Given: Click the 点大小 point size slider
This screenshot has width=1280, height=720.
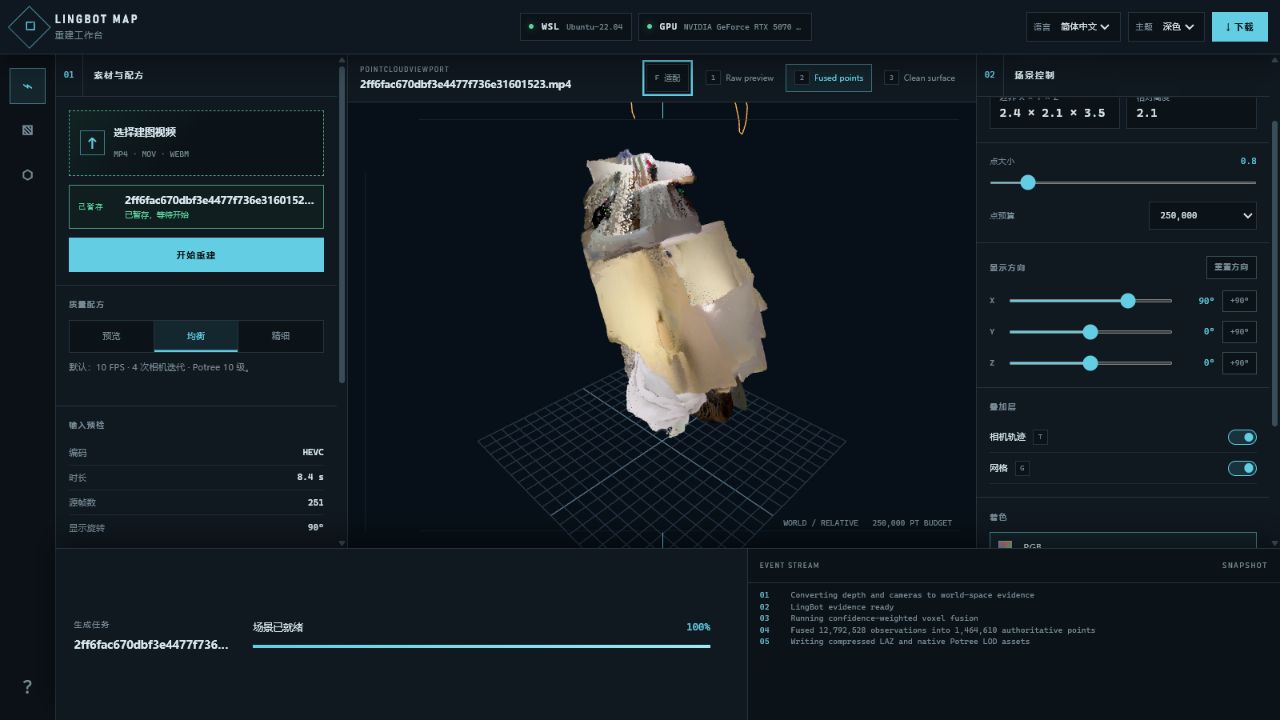Looking at the screenshot, I should (x=1123, y=182).
